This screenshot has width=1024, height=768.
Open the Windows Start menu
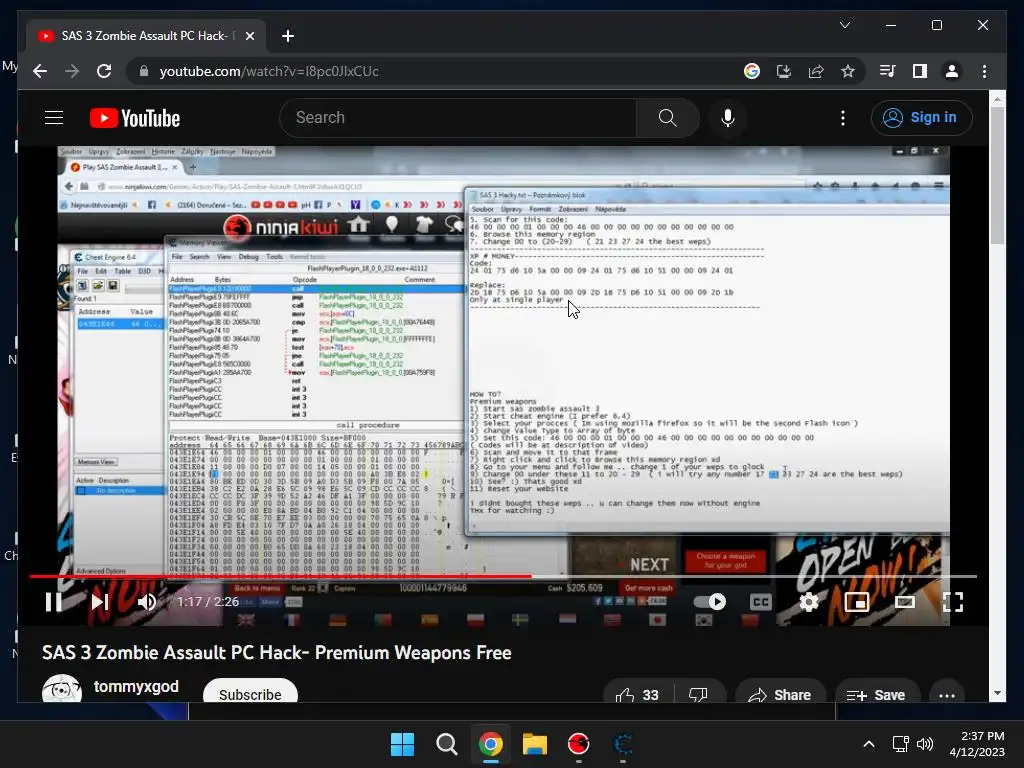[x=402, y=744]
